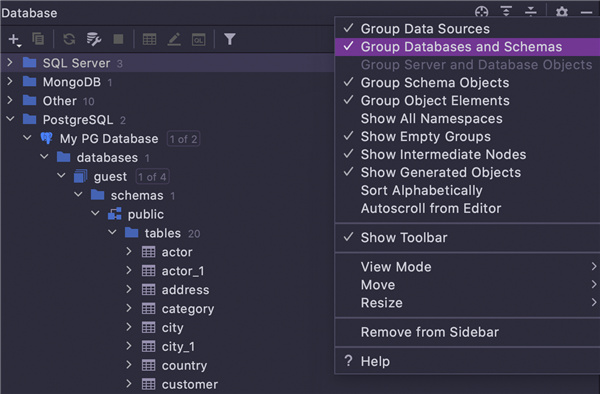
Task: Click the Edit Source pencil icon
Action: point(174,39)
